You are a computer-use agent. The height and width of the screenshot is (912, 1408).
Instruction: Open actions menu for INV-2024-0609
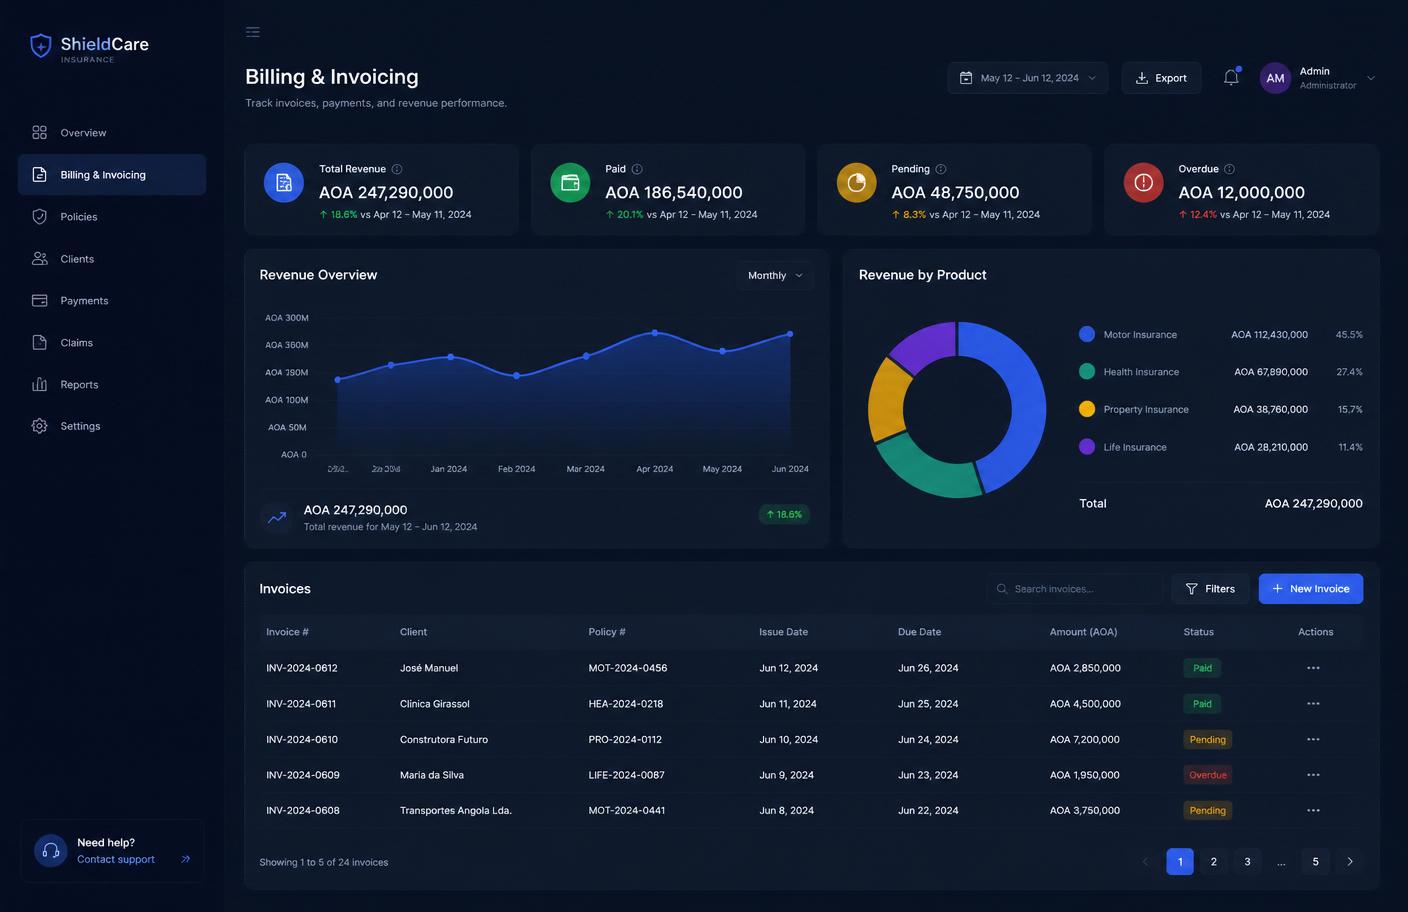coord(1313,775)
